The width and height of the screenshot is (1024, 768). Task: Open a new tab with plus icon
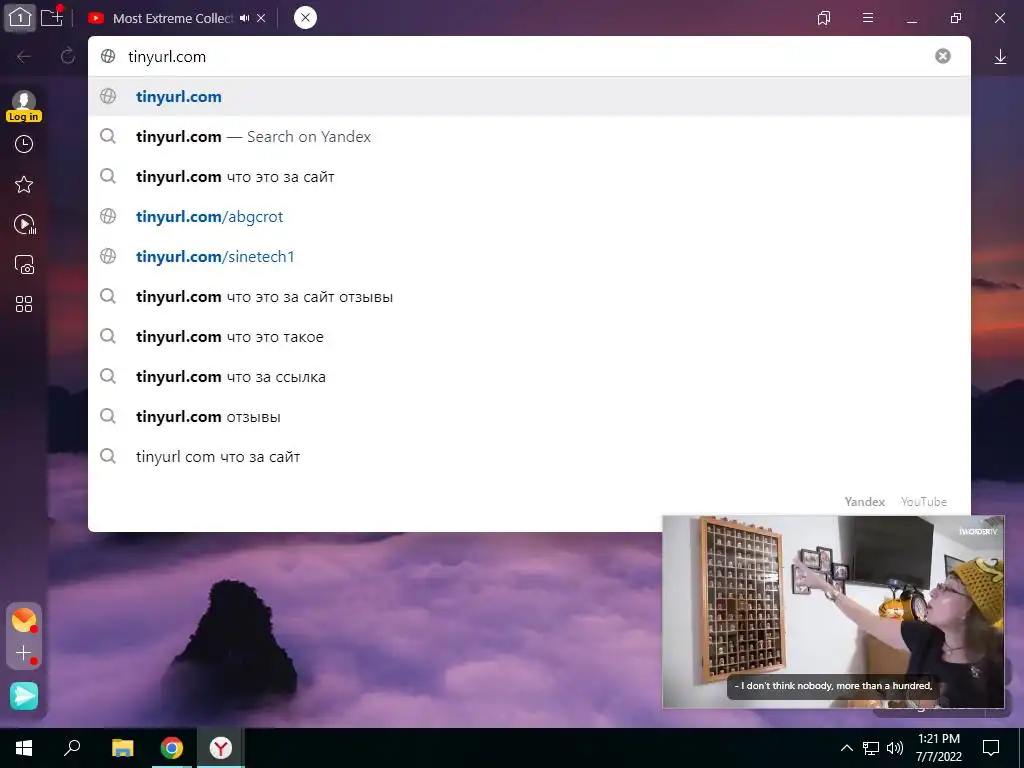pyautogui.click(x=52, y=18)
